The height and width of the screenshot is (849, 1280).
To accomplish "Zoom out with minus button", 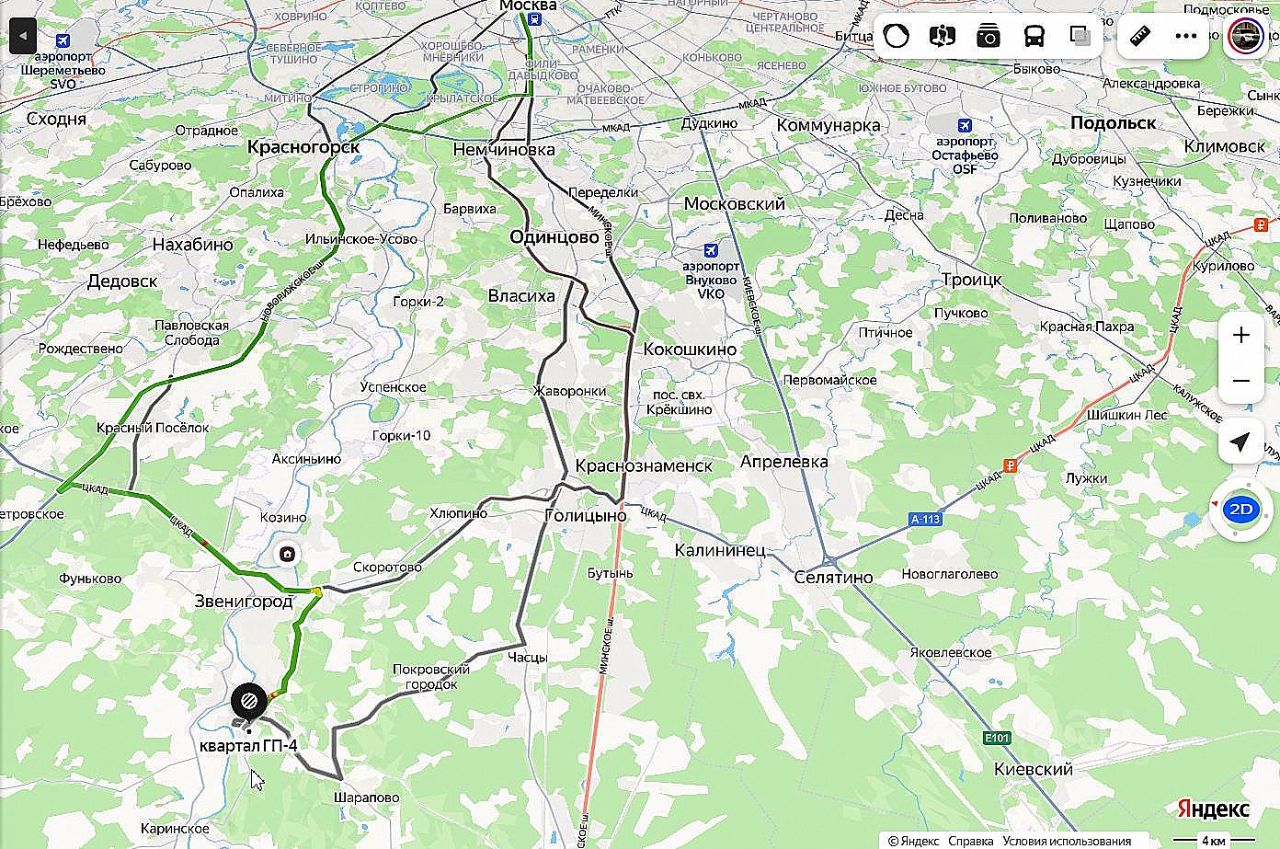I will point(1241,381).
